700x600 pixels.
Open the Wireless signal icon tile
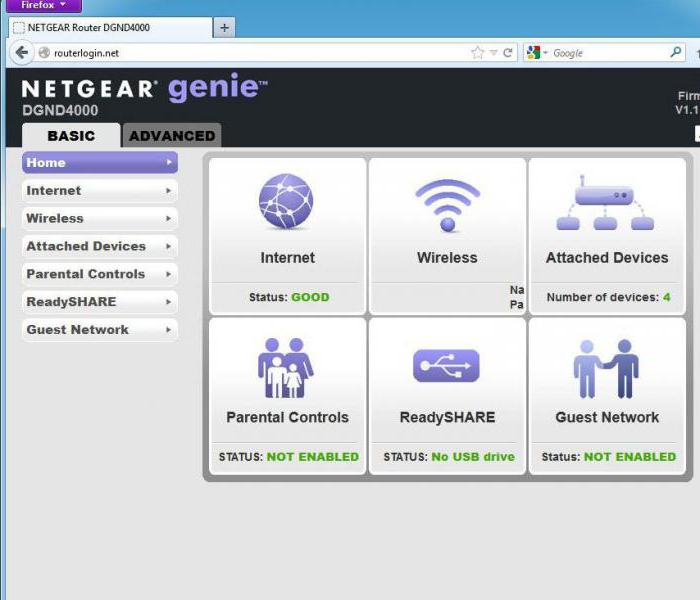tap(447, 205)
